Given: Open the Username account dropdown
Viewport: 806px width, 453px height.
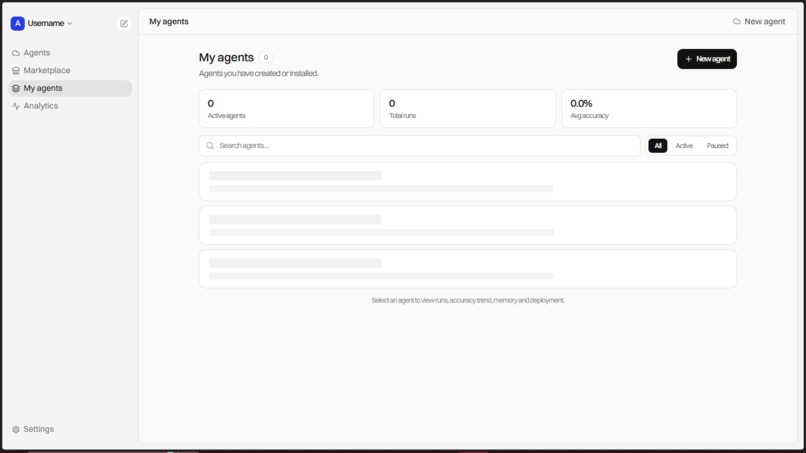Looking at the screenshot, I should click(49, 23).
